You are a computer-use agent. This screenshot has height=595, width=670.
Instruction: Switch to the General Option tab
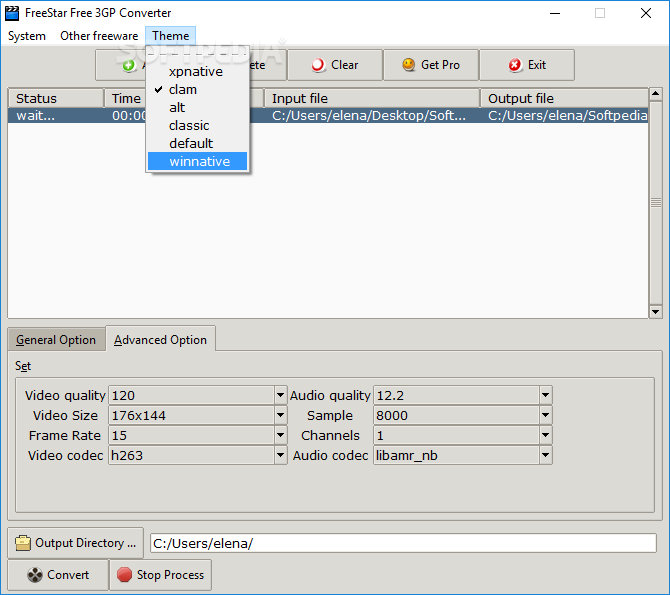pyautogui.click(x=56, y=340)
